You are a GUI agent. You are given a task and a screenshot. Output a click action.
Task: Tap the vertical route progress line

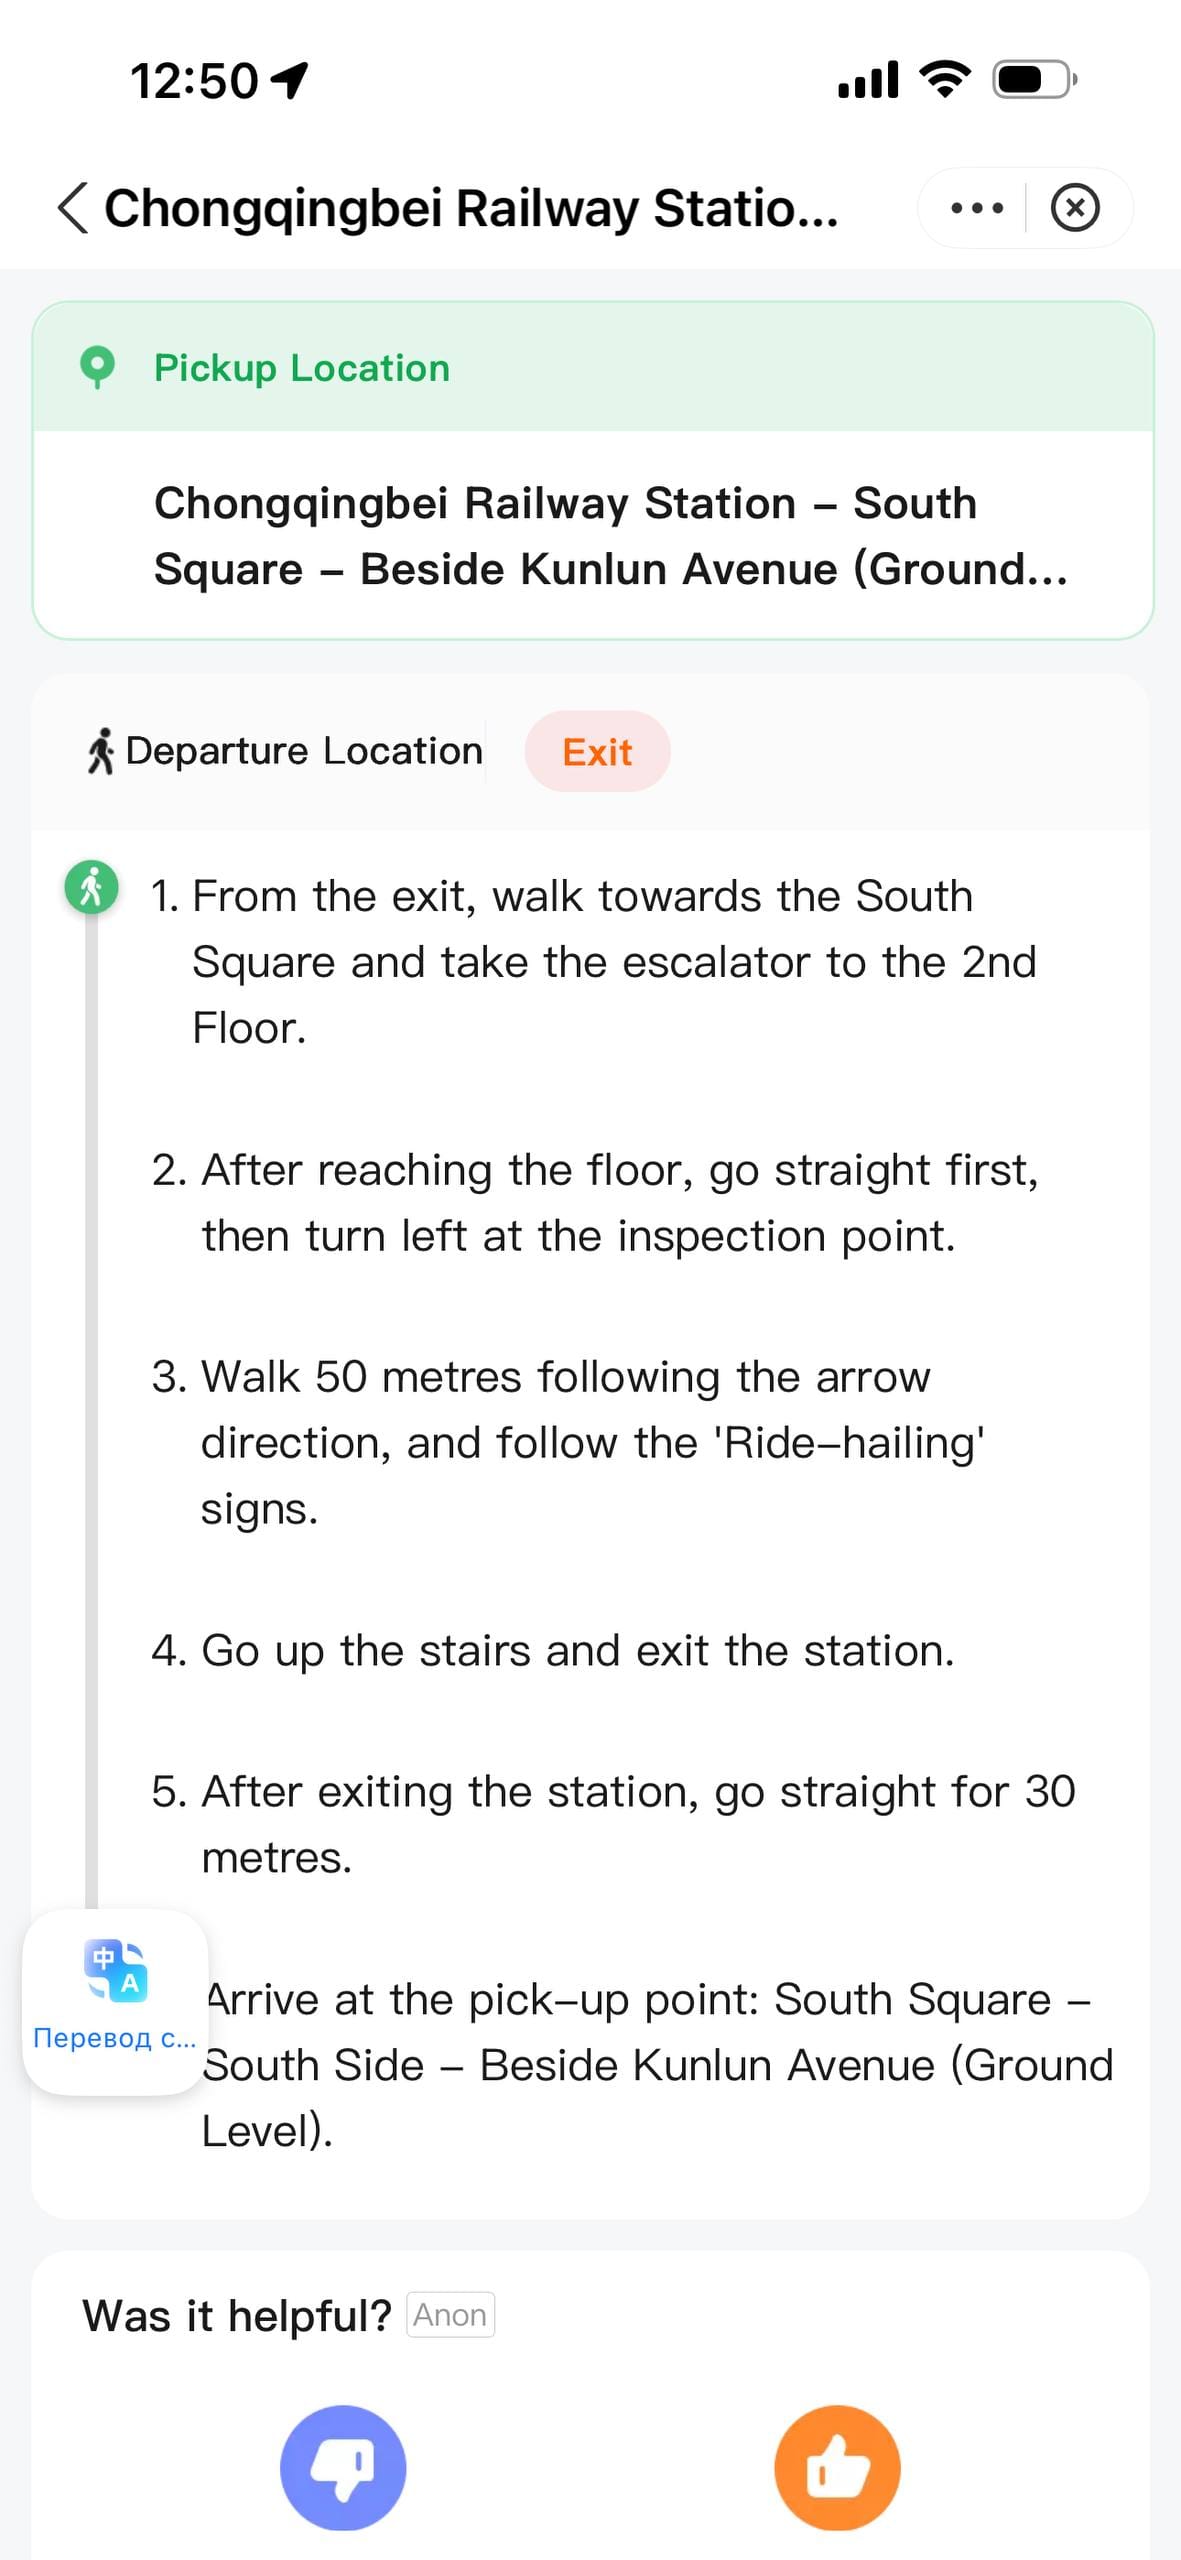[92, 1400]
